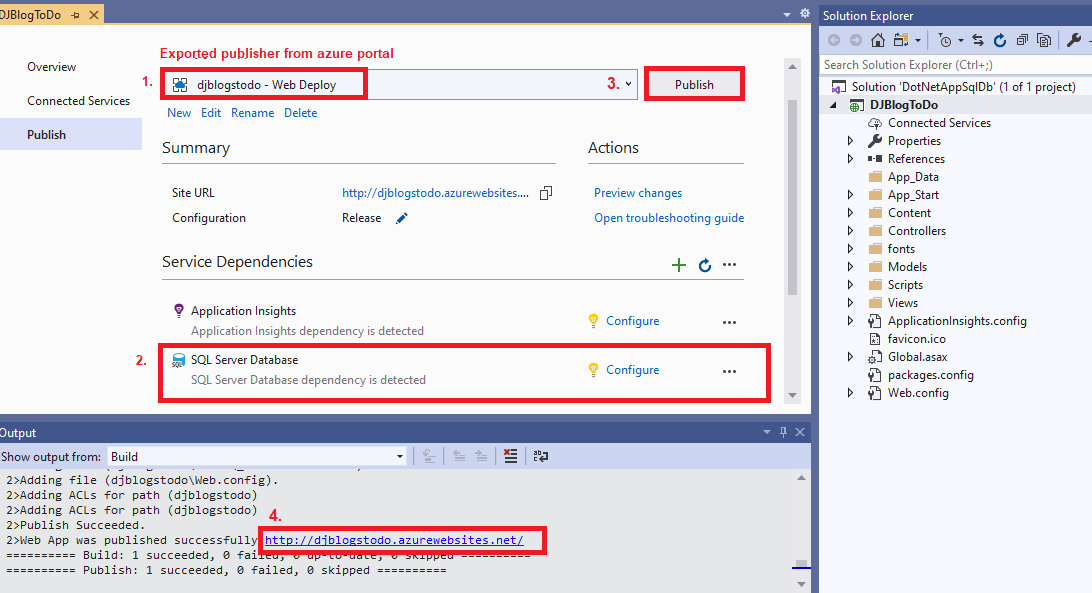Go to next message in Output toolbar
This screenshot has height=593, width=1092.
point(481,456)
